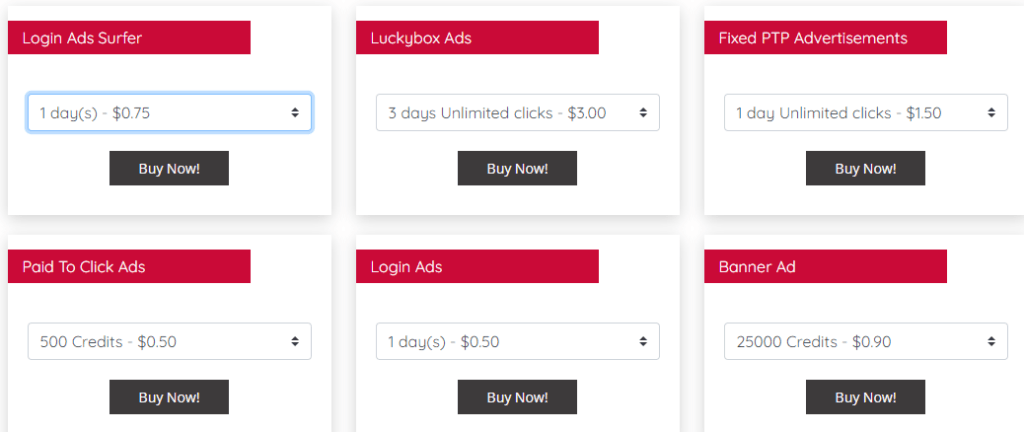Buy the Login Ads package
Viewport: 1024px width, 432px height.
(x=517, y=397)
